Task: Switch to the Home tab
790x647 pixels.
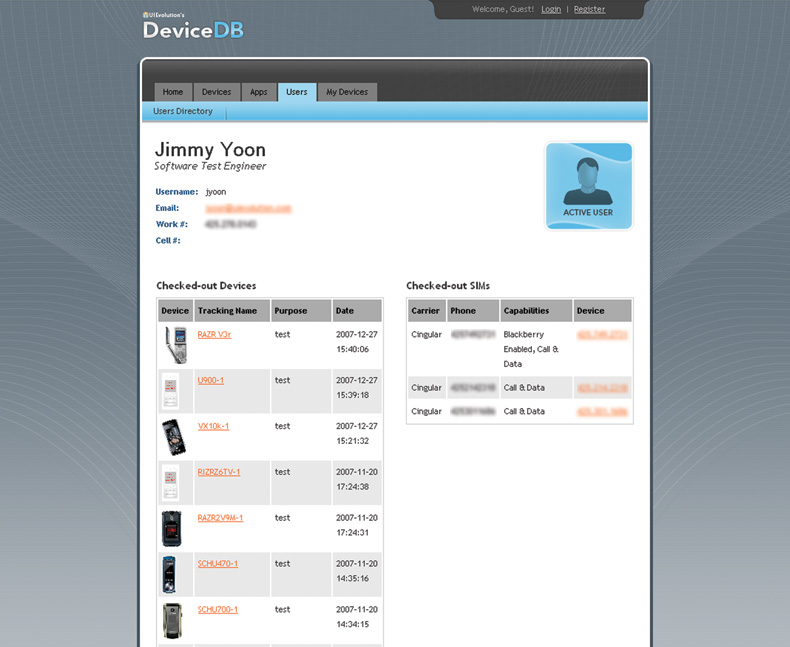Action: [x=173, y=92]
